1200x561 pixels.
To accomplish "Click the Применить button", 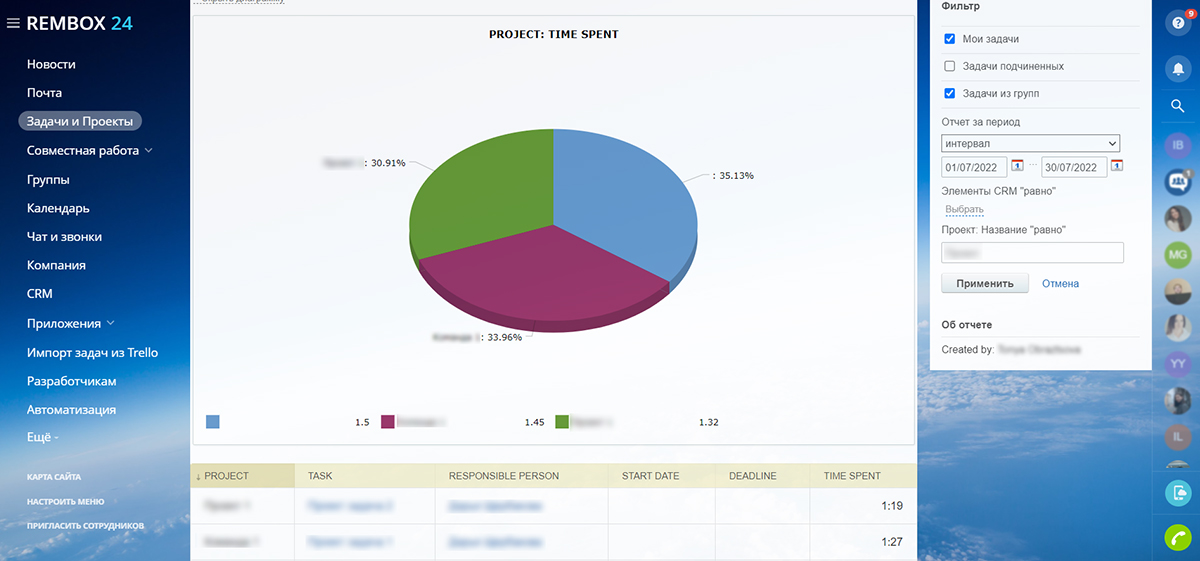I will pos(985,283).
